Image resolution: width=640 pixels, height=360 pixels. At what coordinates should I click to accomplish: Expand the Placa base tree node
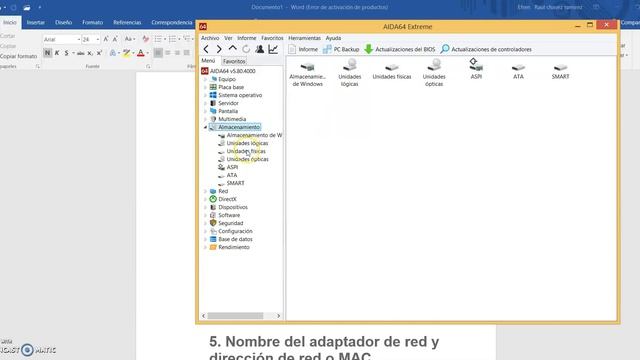[205, 87]
